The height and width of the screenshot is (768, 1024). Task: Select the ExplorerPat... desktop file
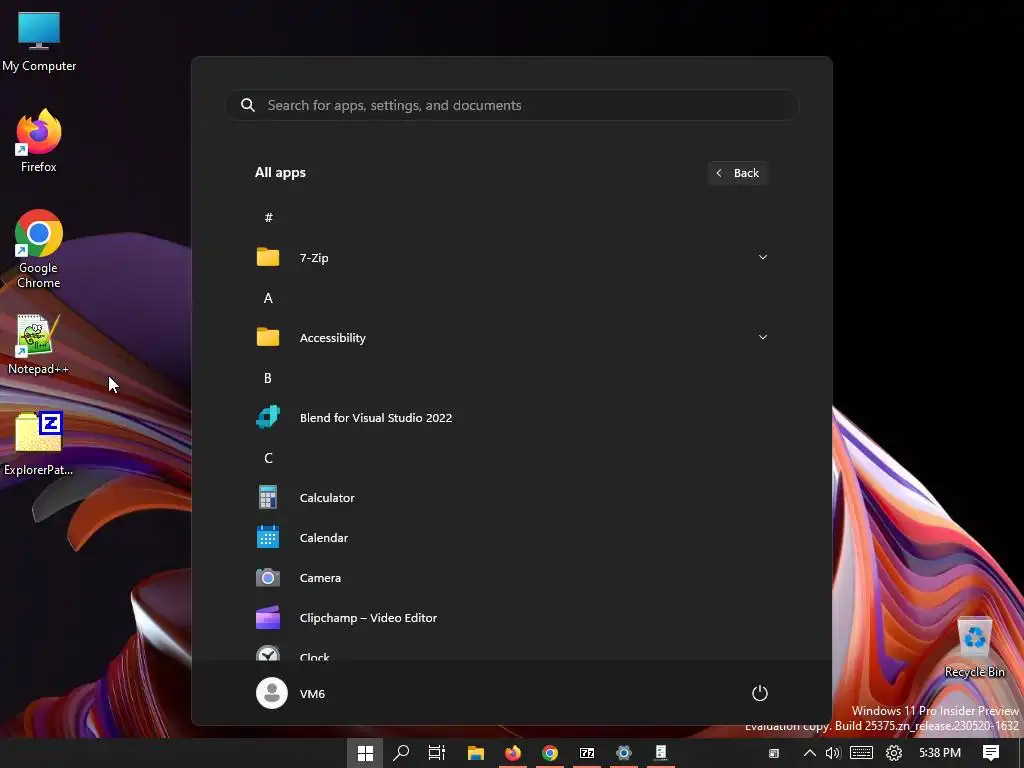click(x=39, y=443)
